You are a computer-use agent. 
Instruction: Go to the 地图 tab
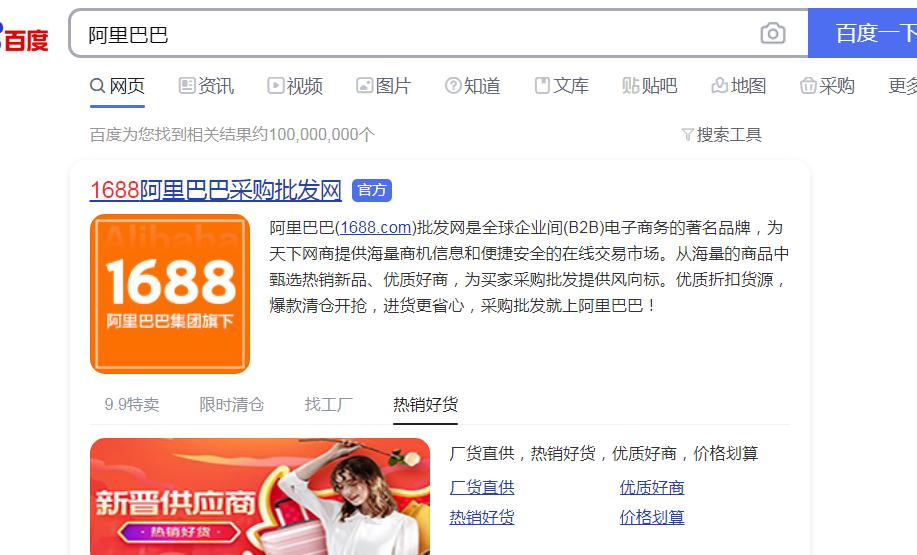[x=739, y=86]
